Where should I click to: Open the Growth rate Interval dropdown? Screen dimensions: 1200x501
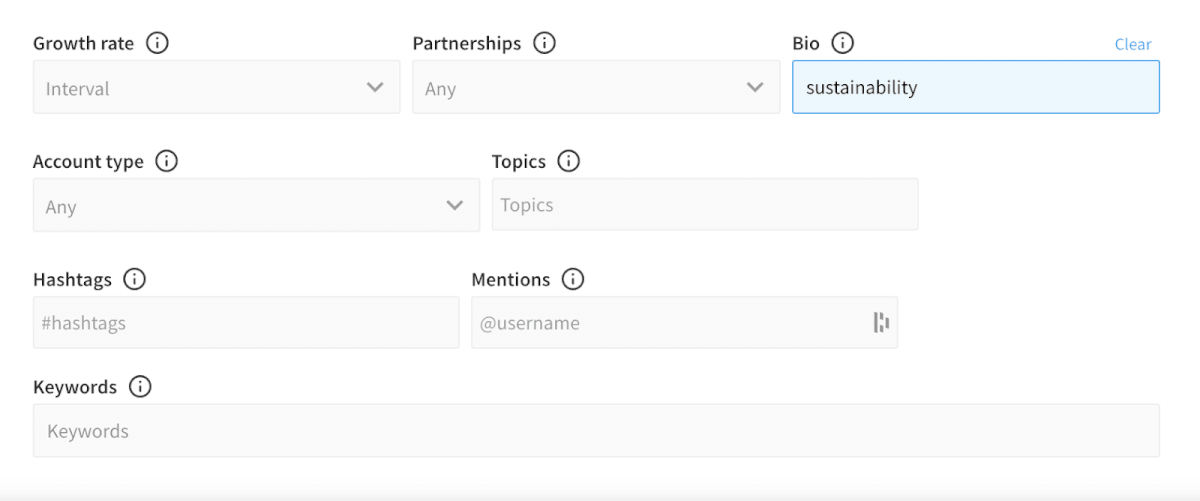[216, 87]
